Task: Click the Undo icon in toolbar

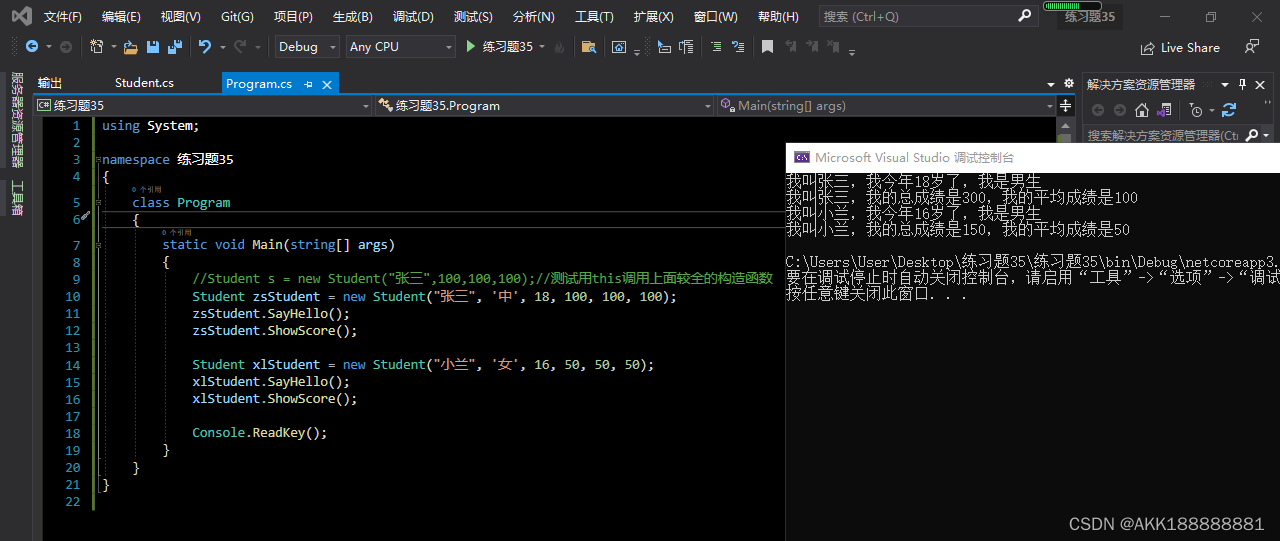Action: point(205,47)
